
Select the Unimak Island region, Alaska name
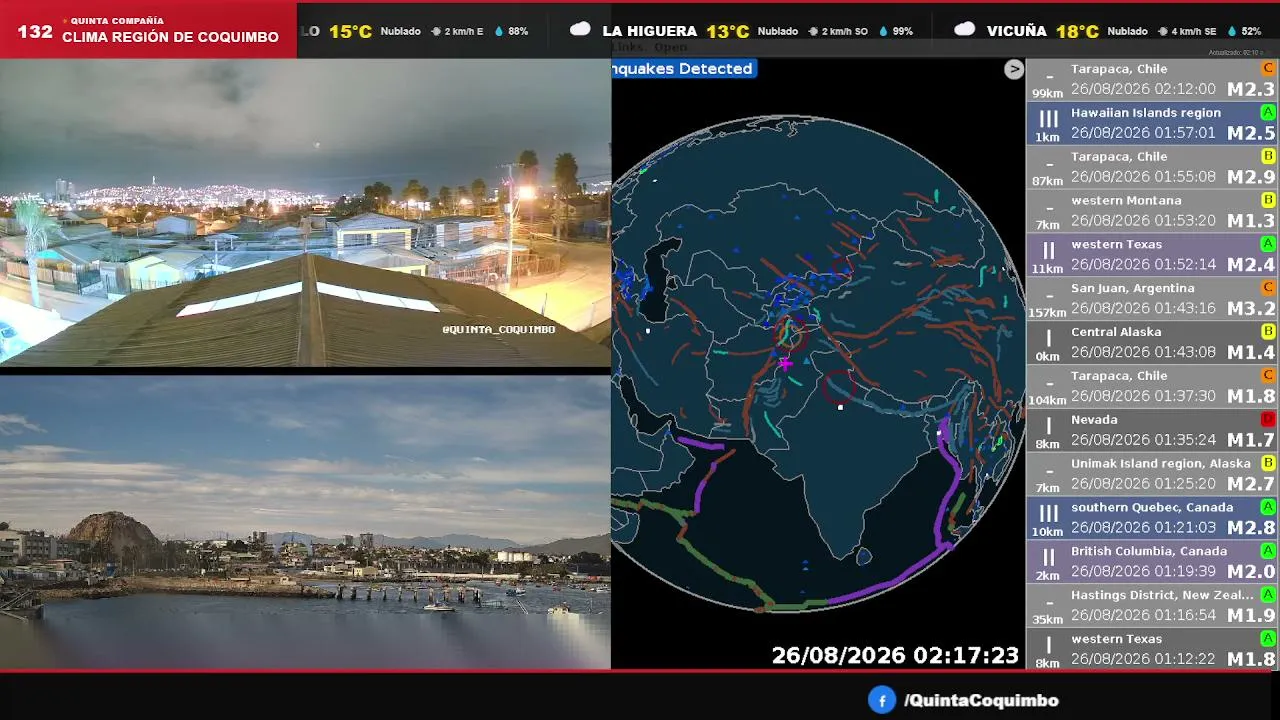[1161, 464]
